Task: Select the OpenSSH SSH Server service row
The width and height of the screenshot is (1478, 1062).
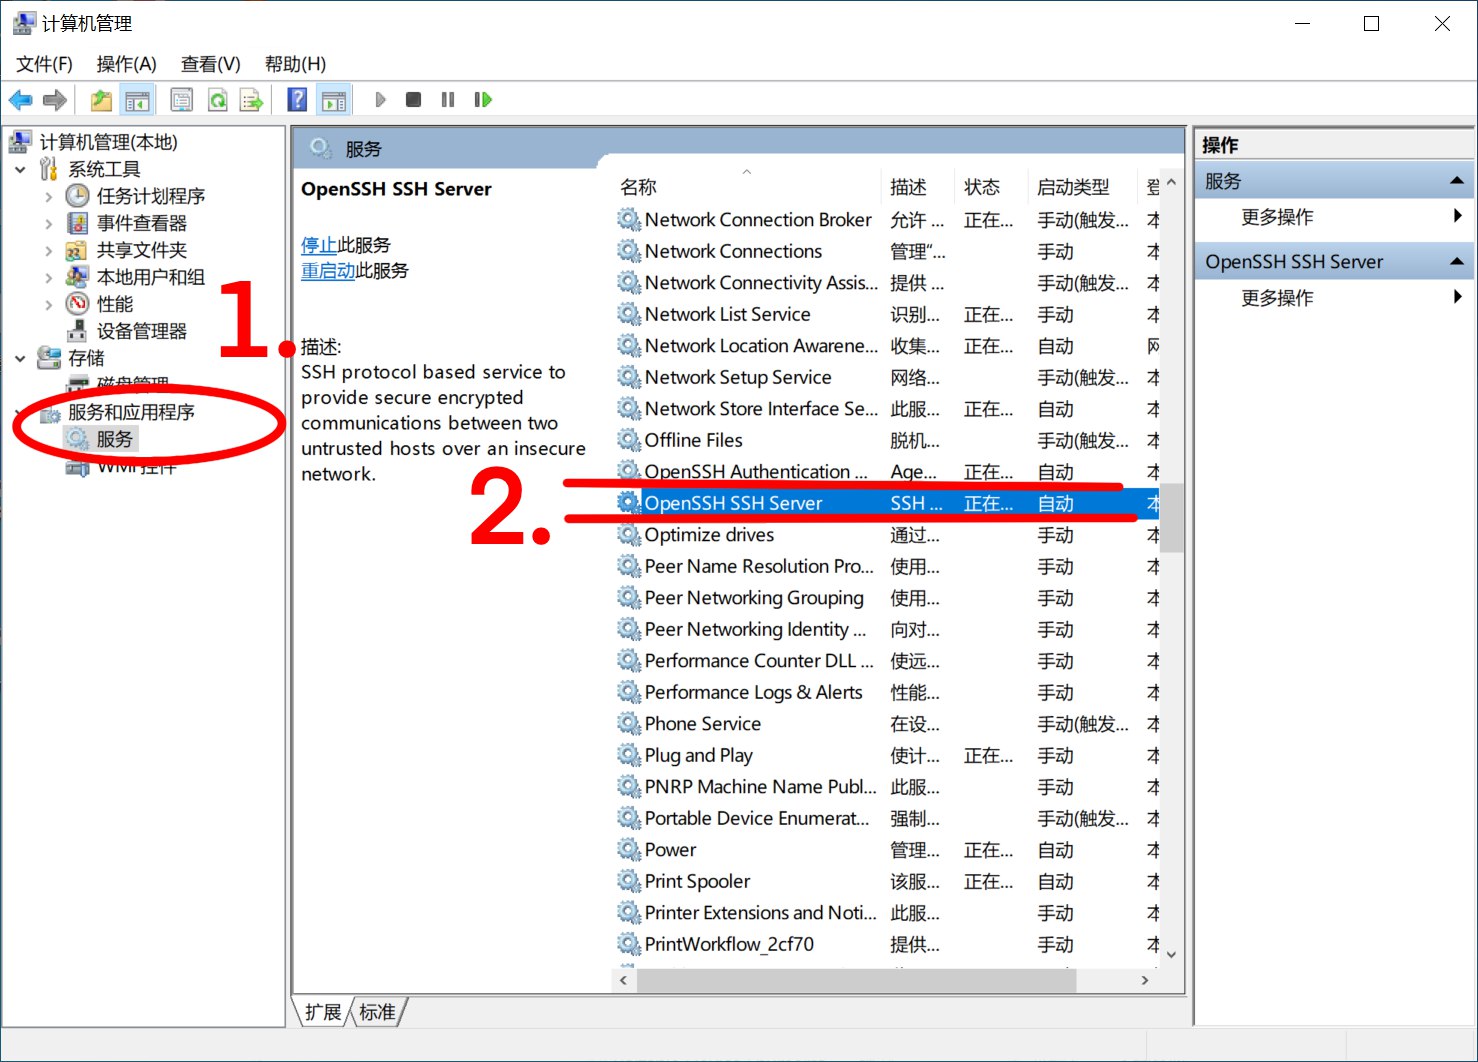Action: (887, 503)
